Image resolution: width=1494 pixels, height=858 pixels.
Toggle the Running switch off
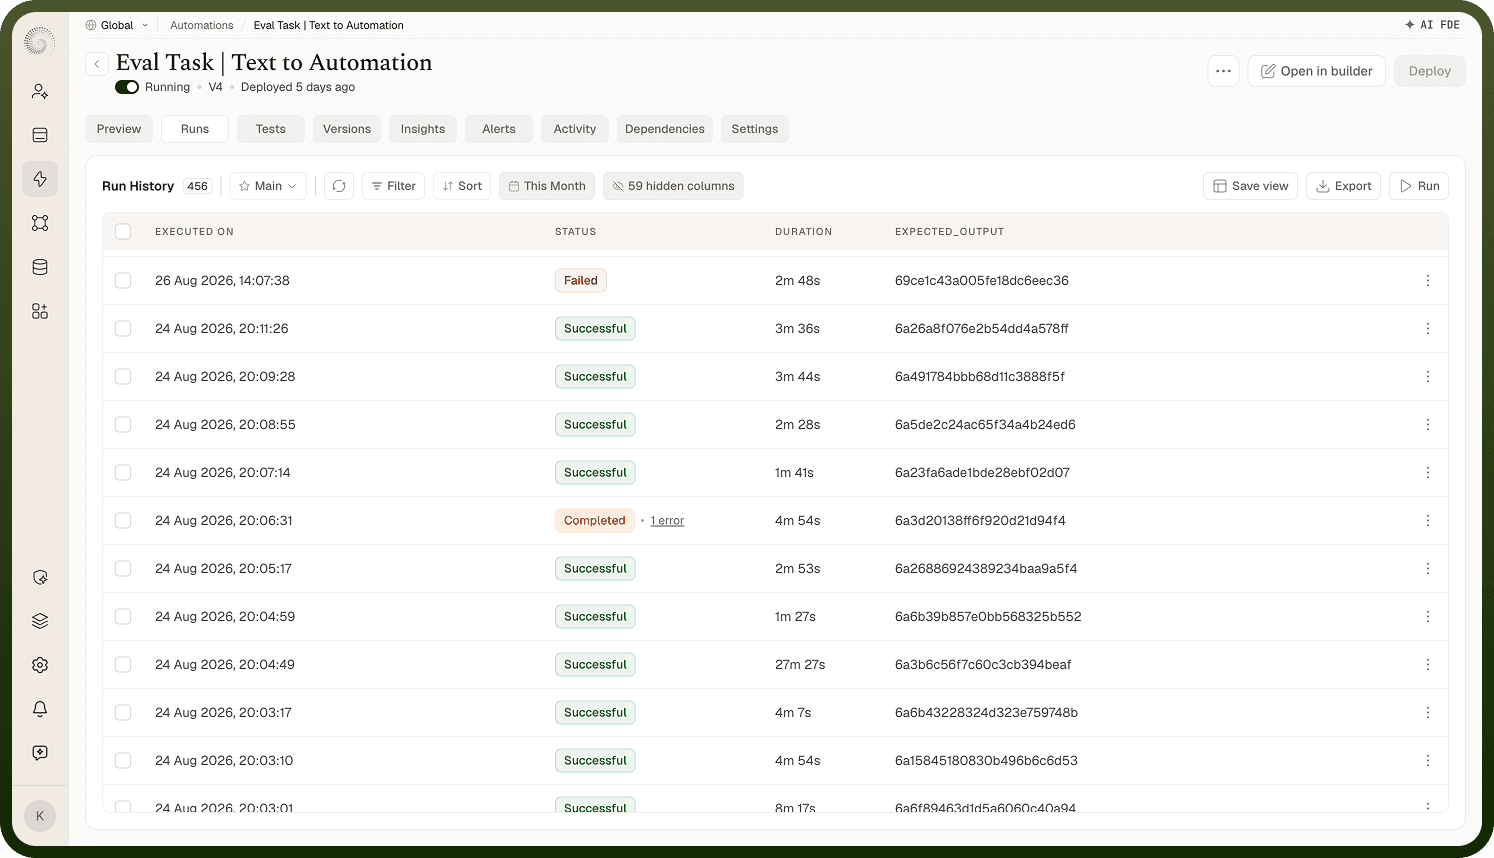[x=127, y=87]
